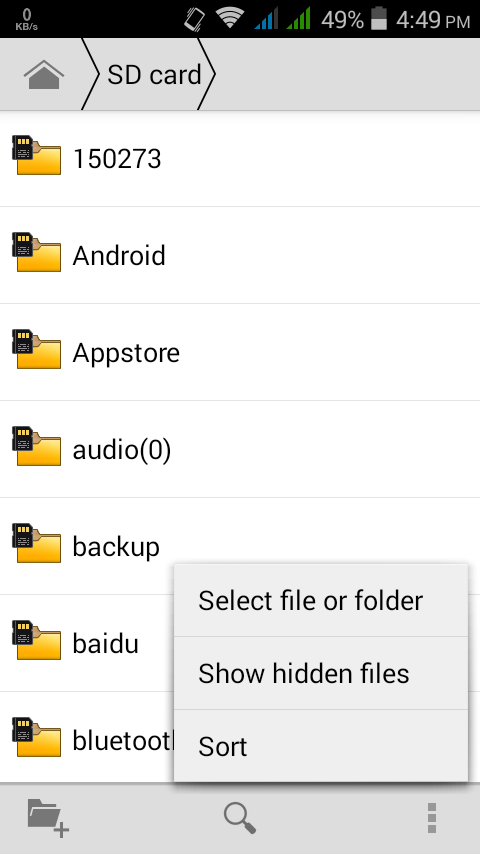Choose Select file or folder

tap(321, 600)
